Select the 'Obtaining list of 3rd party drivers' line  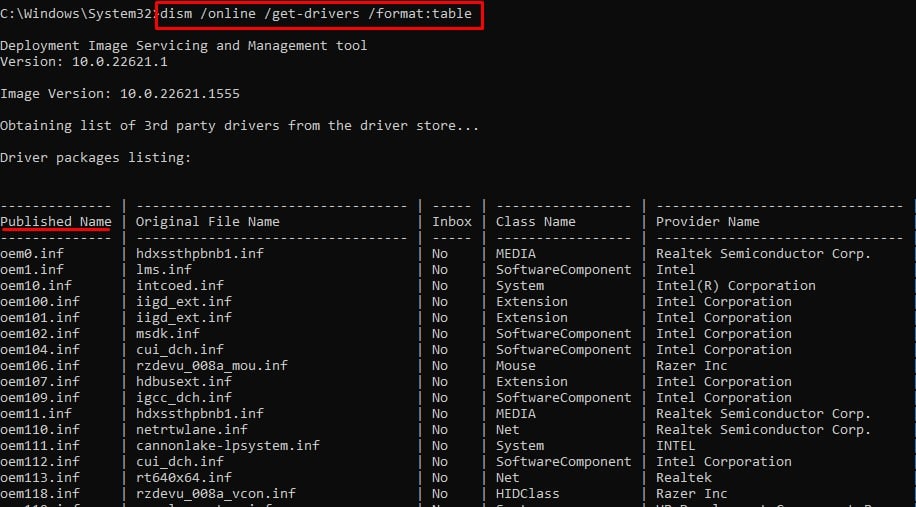coord(240,126)
